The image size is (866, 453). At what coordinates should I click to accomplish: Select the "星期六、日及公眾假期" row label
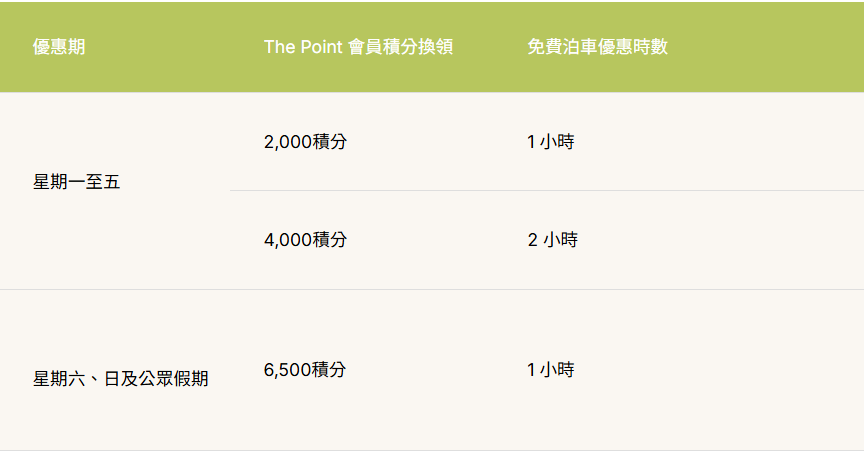click(x=121, y=379)
